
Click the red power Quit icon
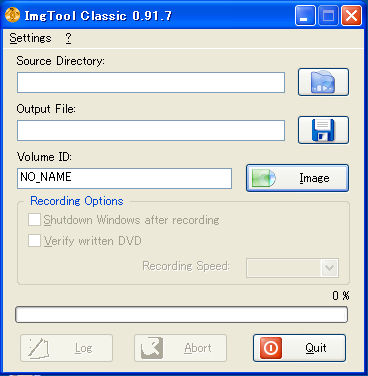coord(271,348)
